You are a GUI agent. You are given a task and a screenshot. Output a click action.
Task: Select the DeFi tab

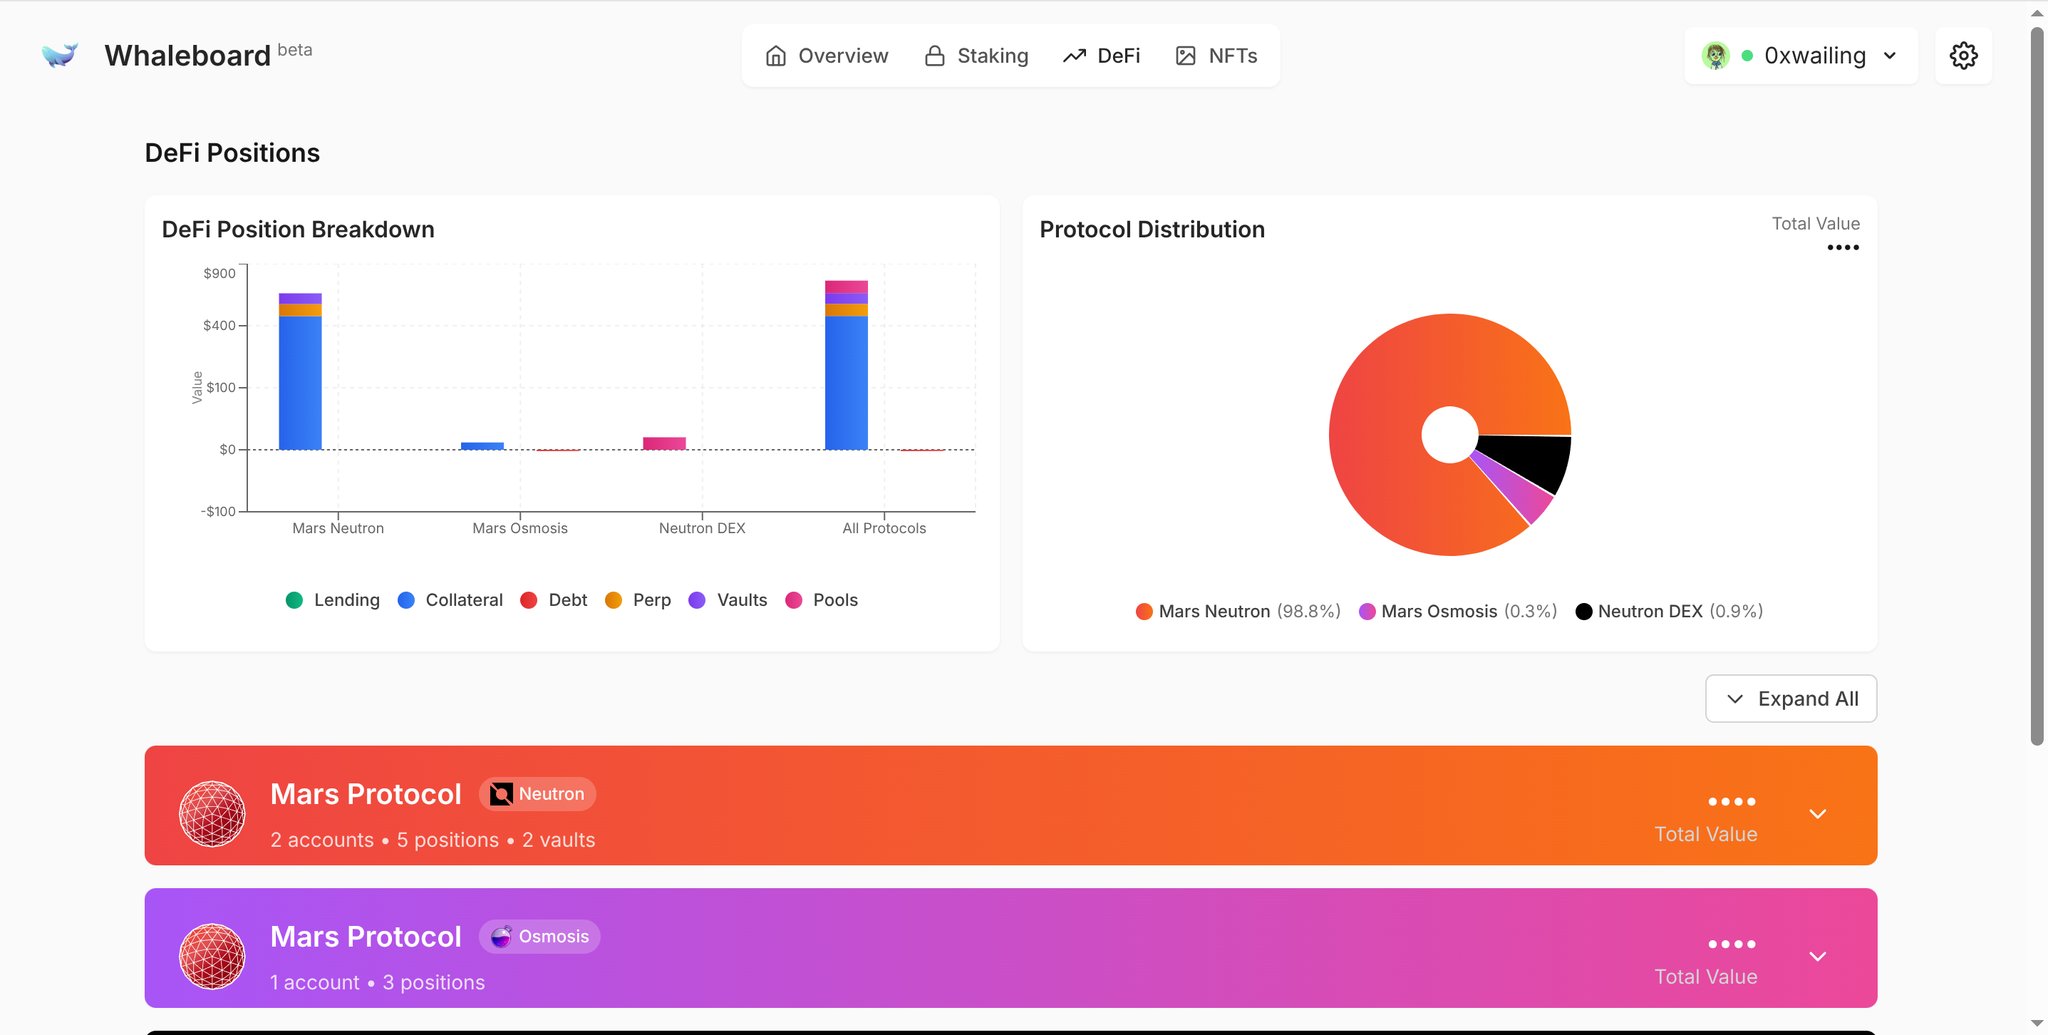click(x=1102, y=56)
